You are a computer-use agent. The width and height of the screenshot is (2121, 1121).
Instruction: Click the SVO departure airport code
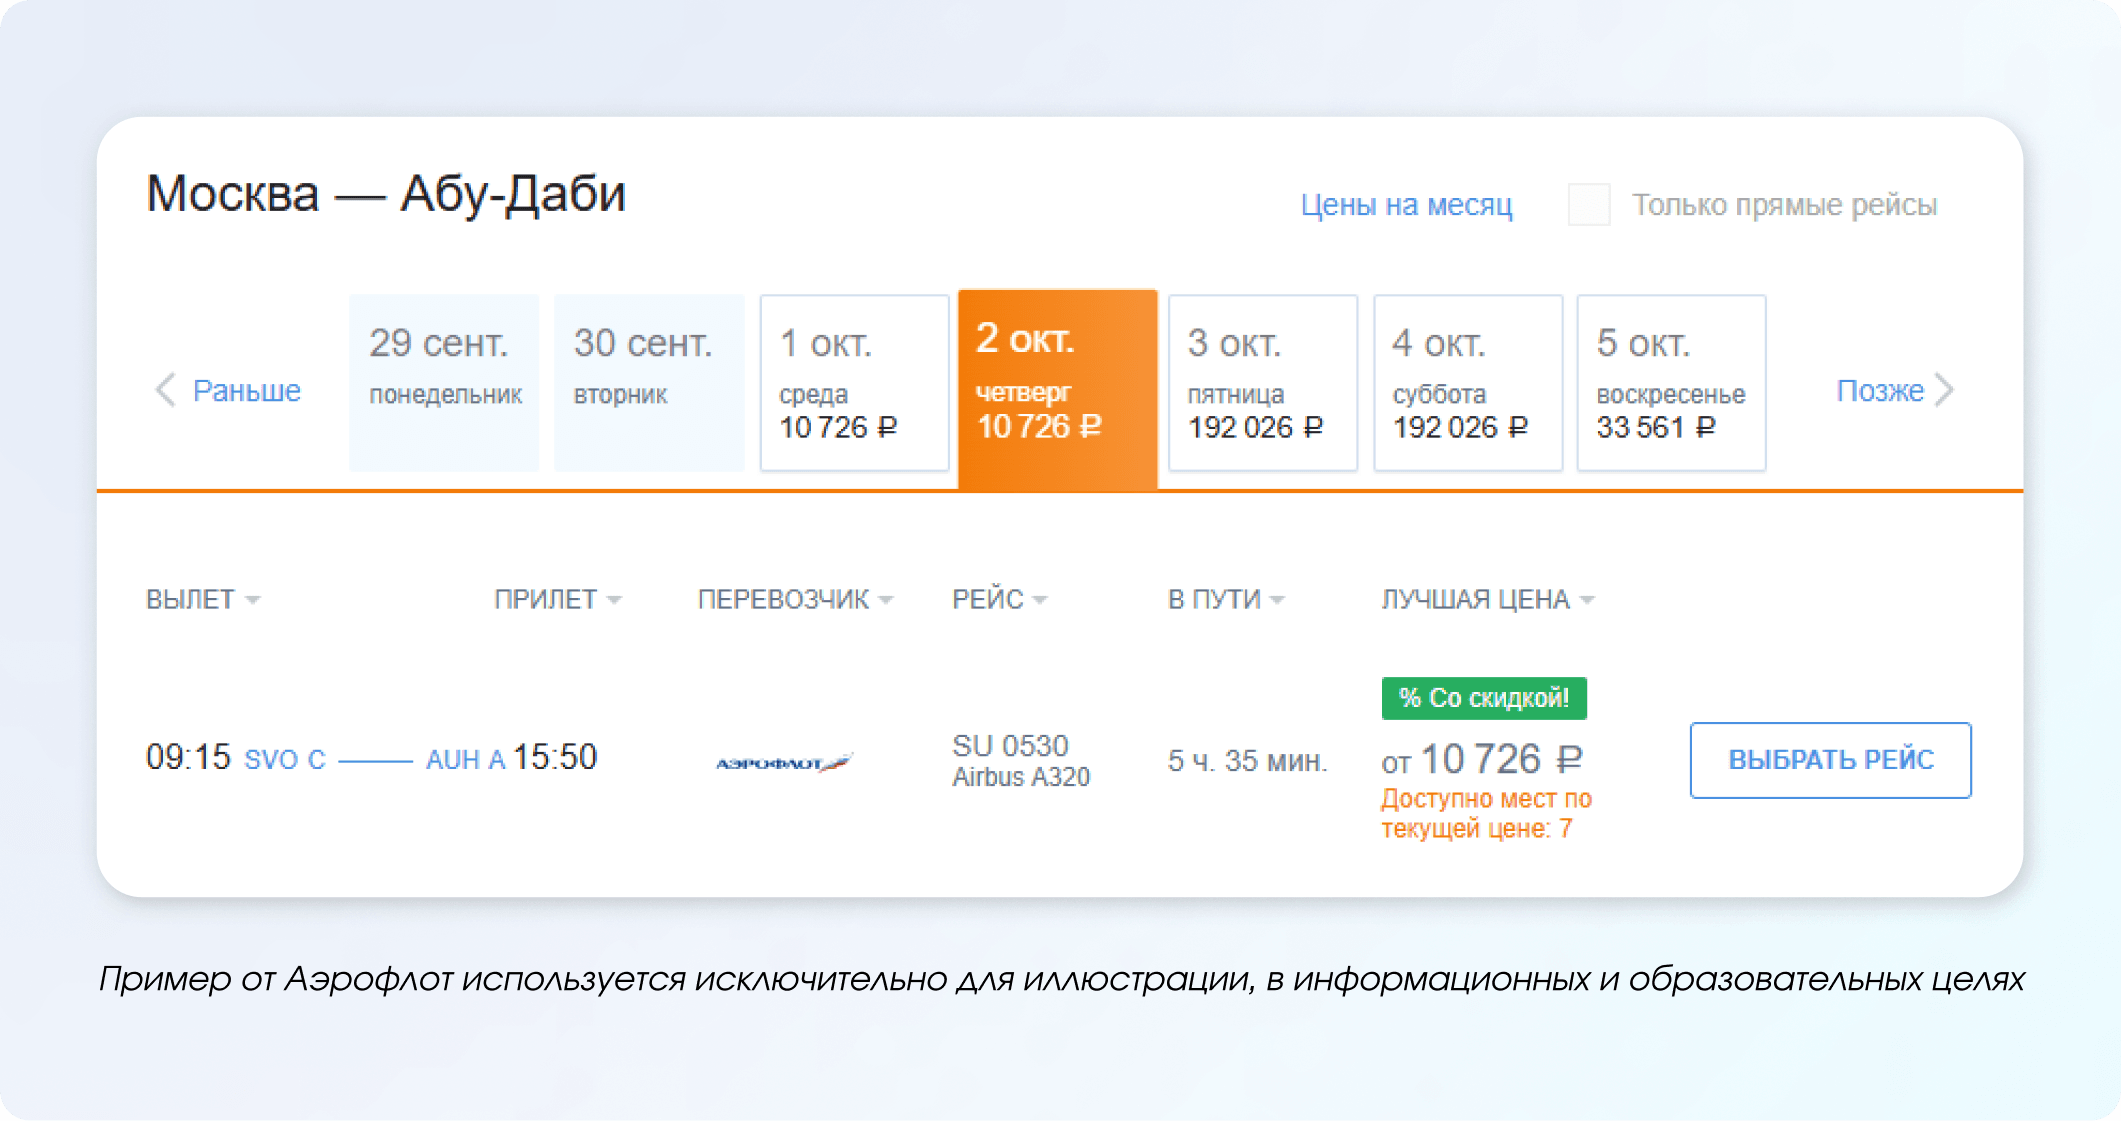point(270,760)
